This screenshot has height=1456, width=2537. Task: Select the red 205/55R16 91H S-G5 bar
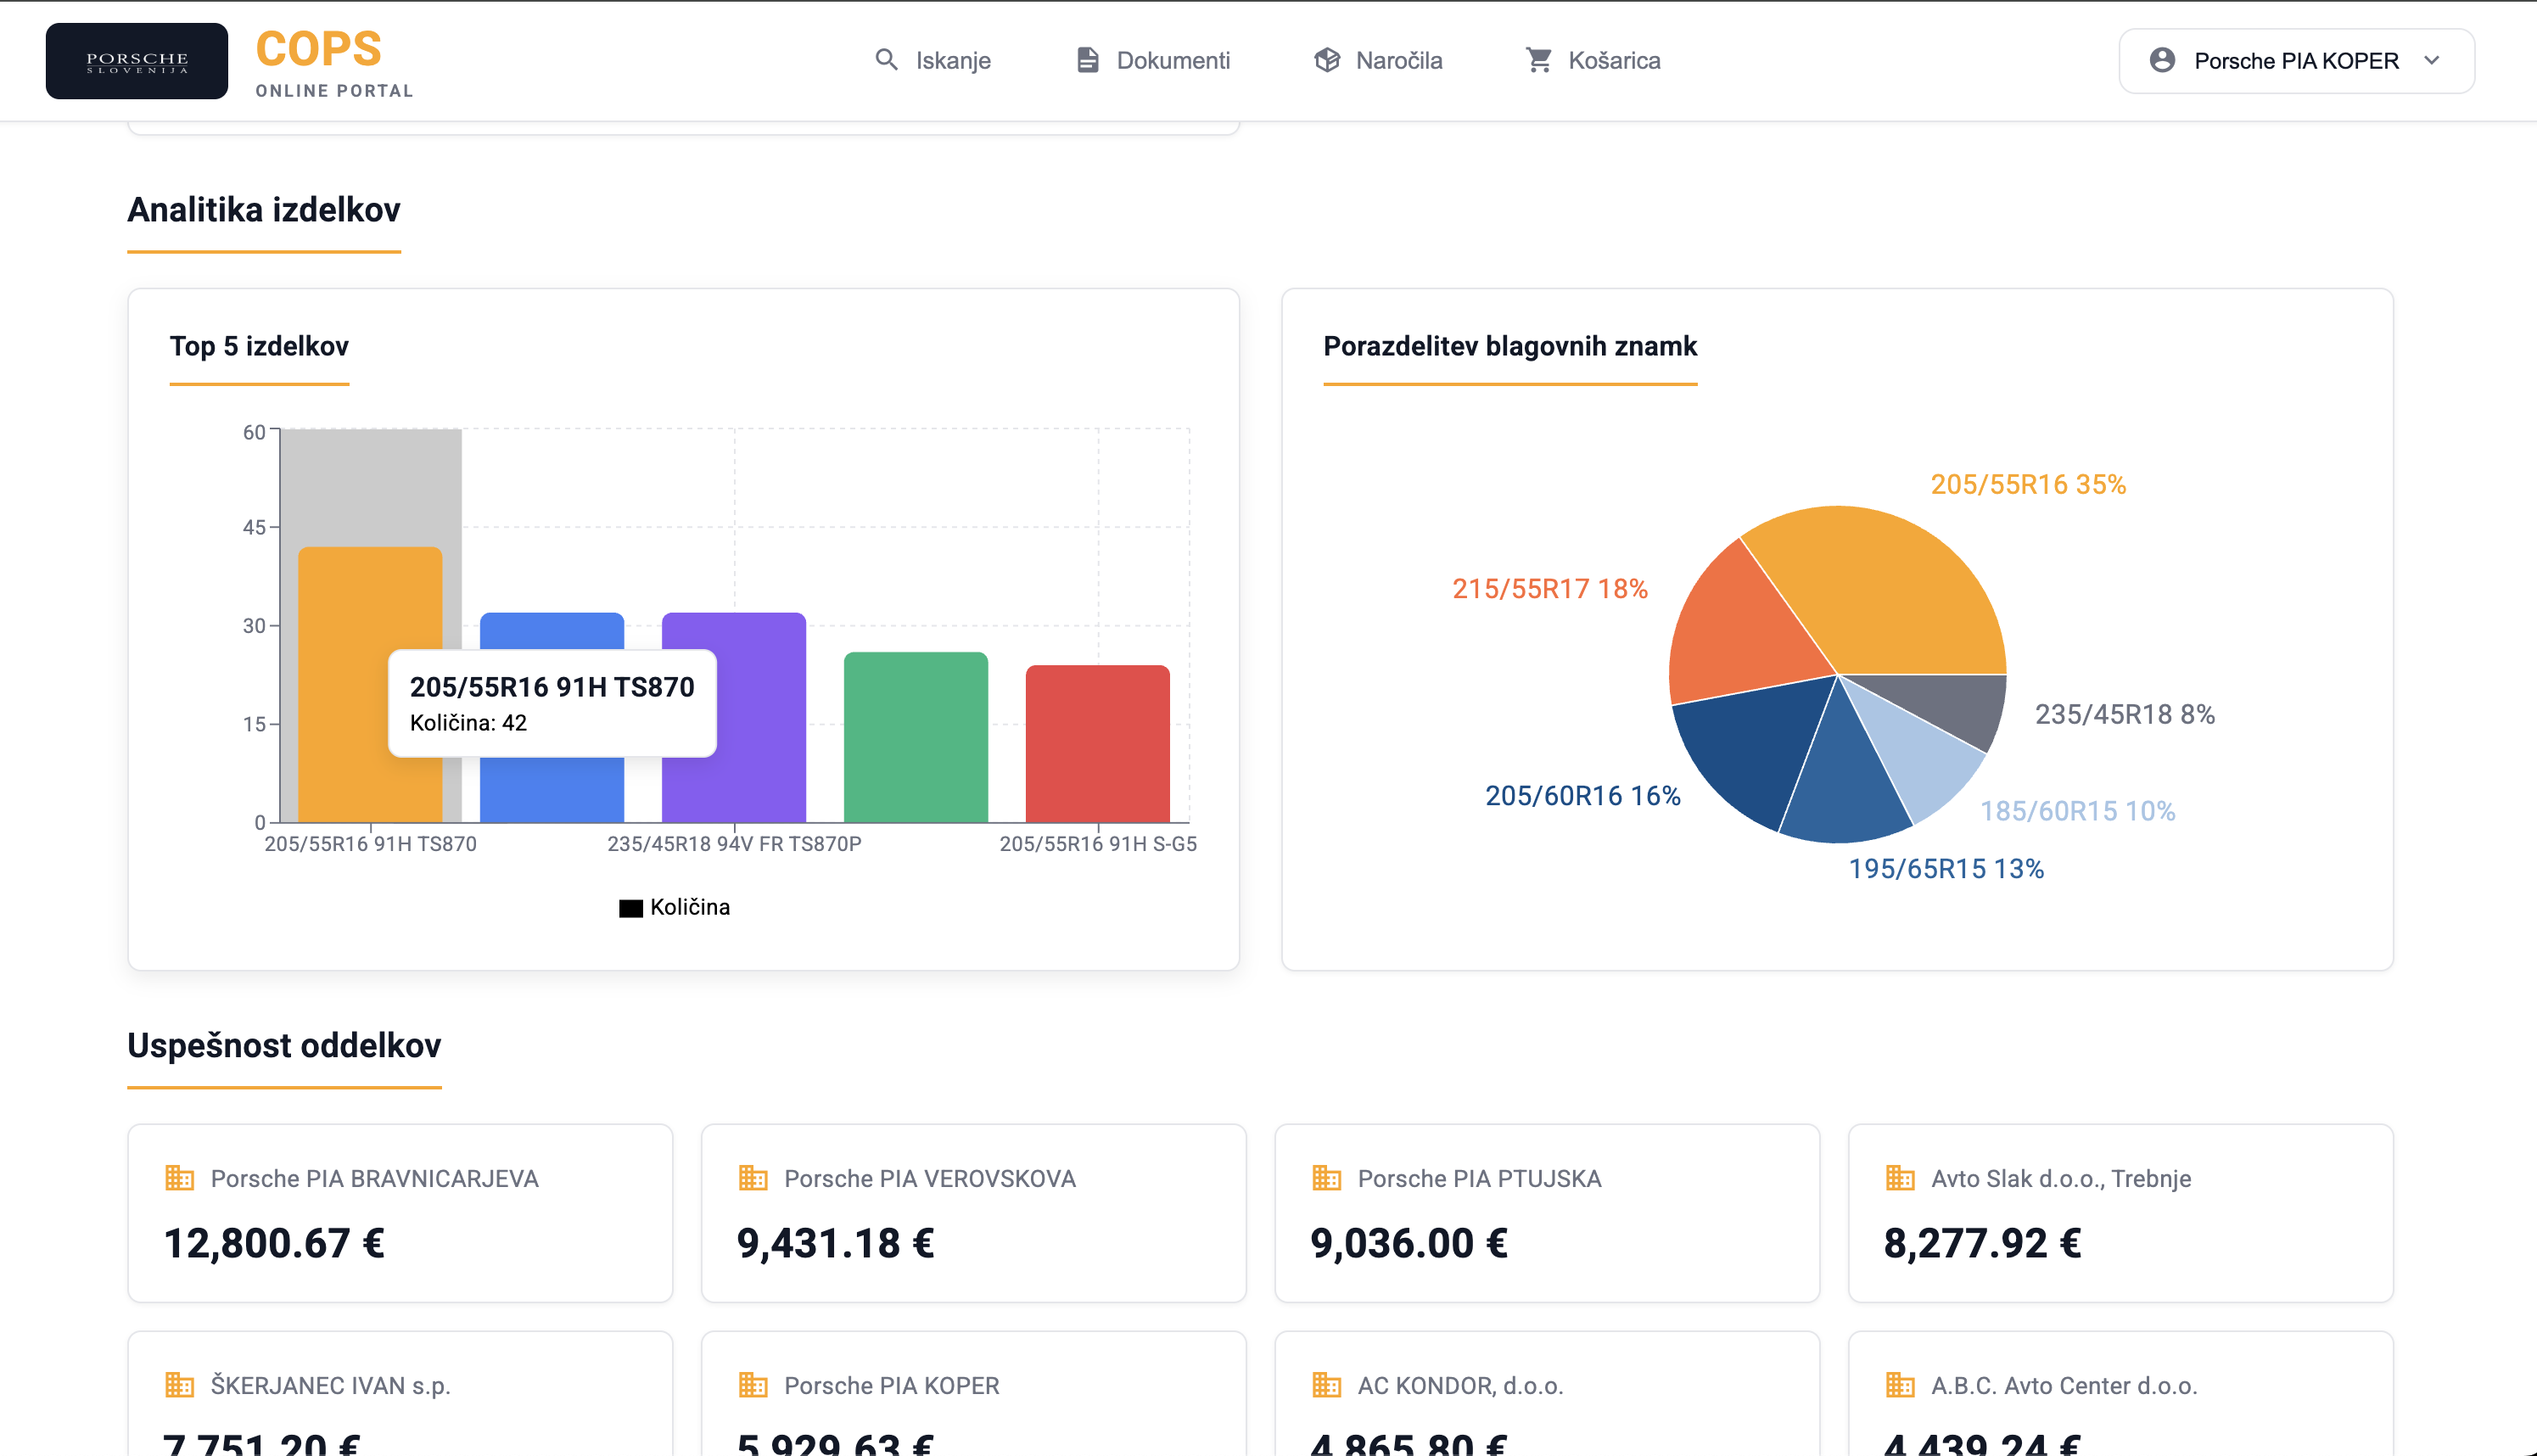1098,744
